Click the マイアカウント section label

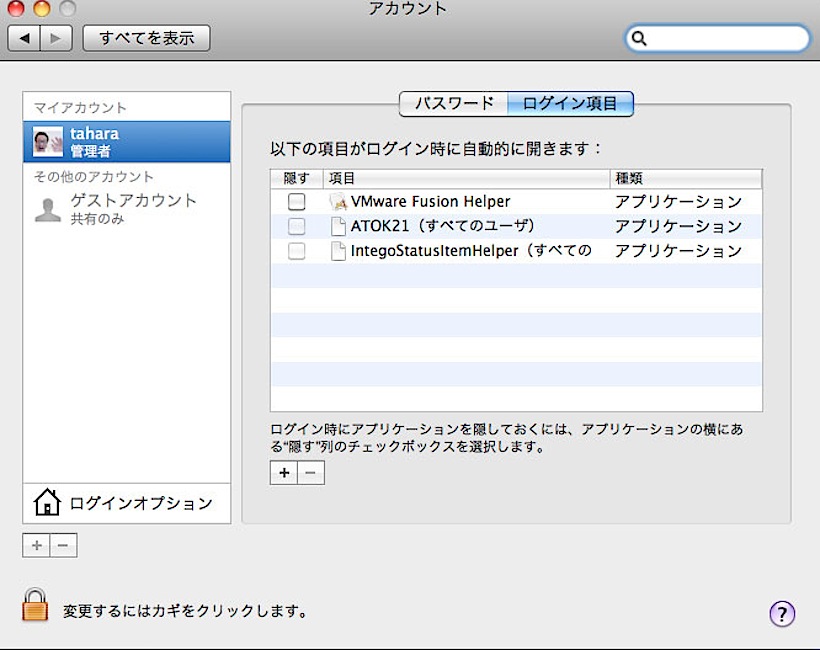[80, 108]
